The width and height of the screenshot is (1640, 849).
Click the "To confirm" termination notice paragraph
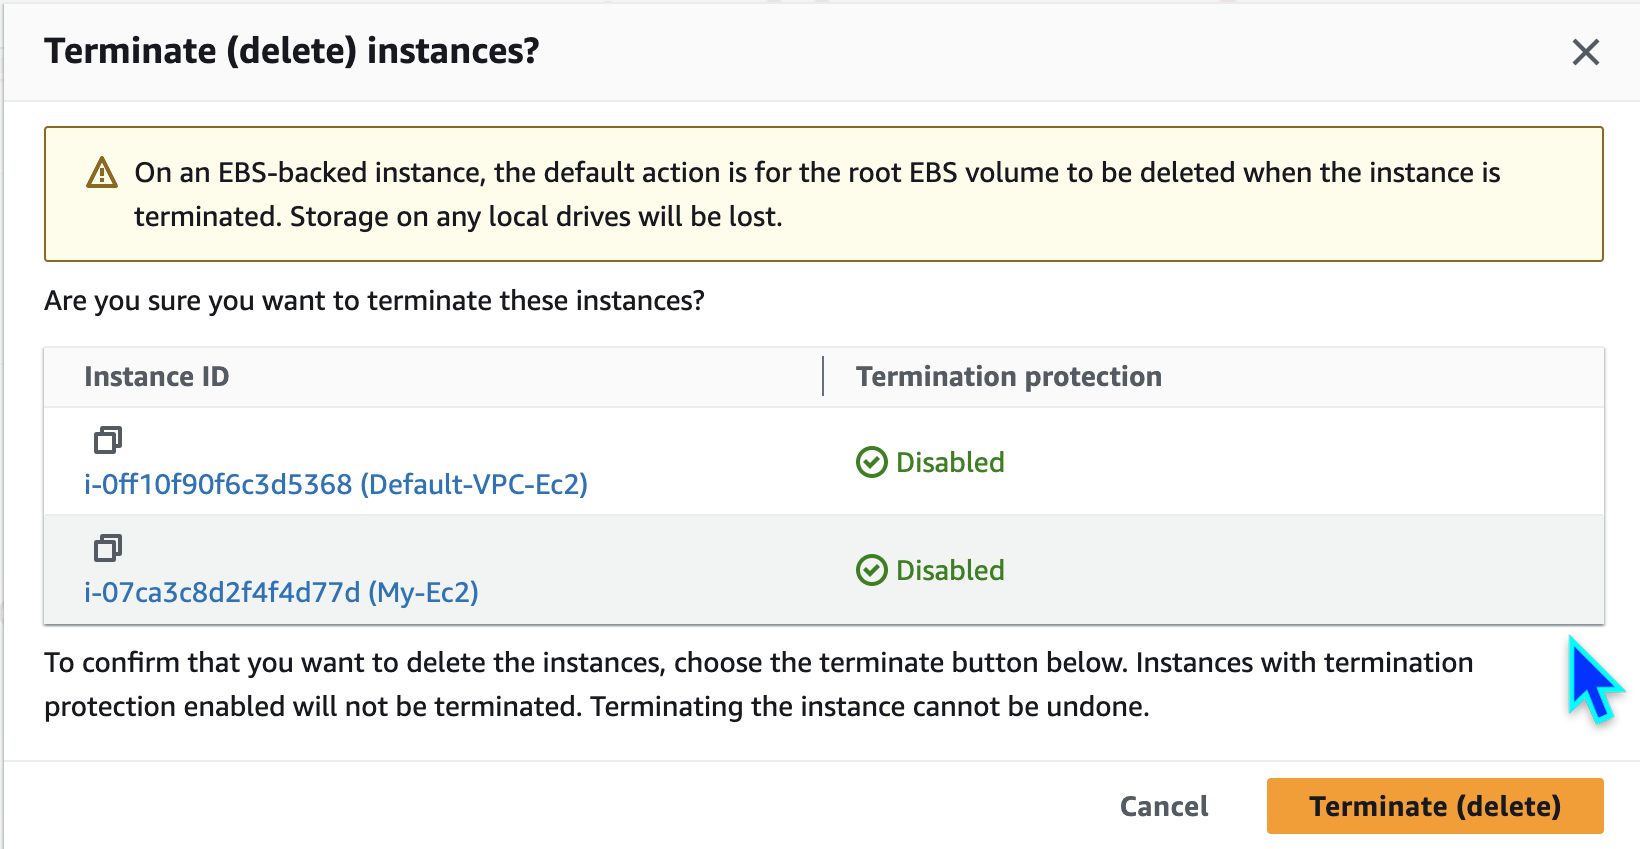click(x=758, y=684)
